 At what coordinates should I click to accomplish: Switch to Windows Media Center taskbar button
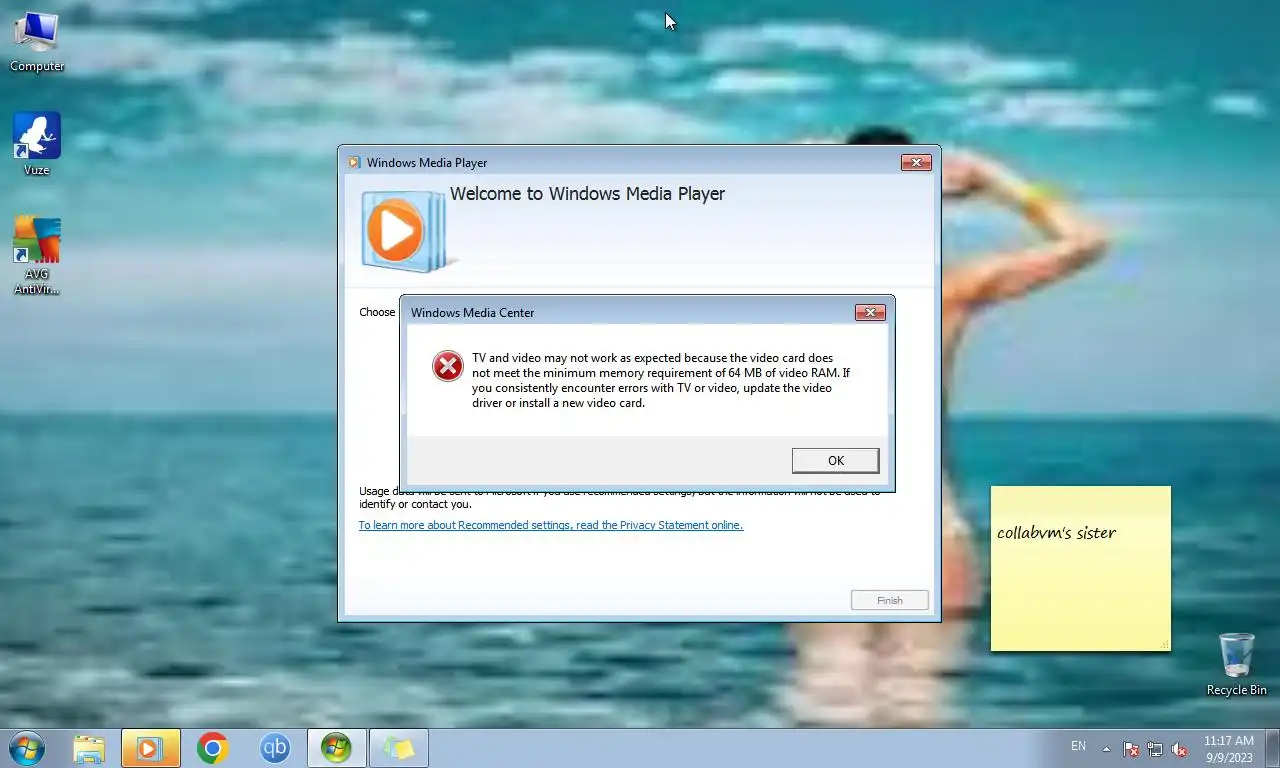tap(336, 748)
